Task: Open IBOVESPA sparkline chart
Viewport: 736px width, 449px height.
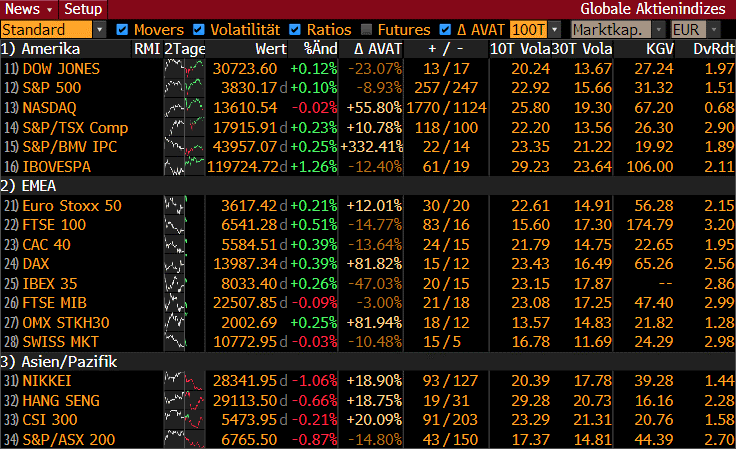Action: [184, 166]
